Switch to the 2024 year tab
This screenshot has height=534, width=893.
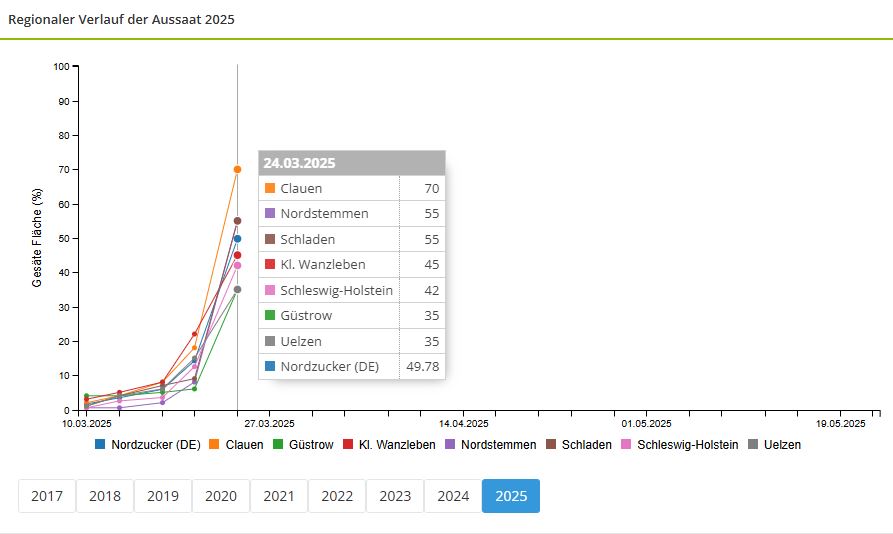(x=453, y=496)
